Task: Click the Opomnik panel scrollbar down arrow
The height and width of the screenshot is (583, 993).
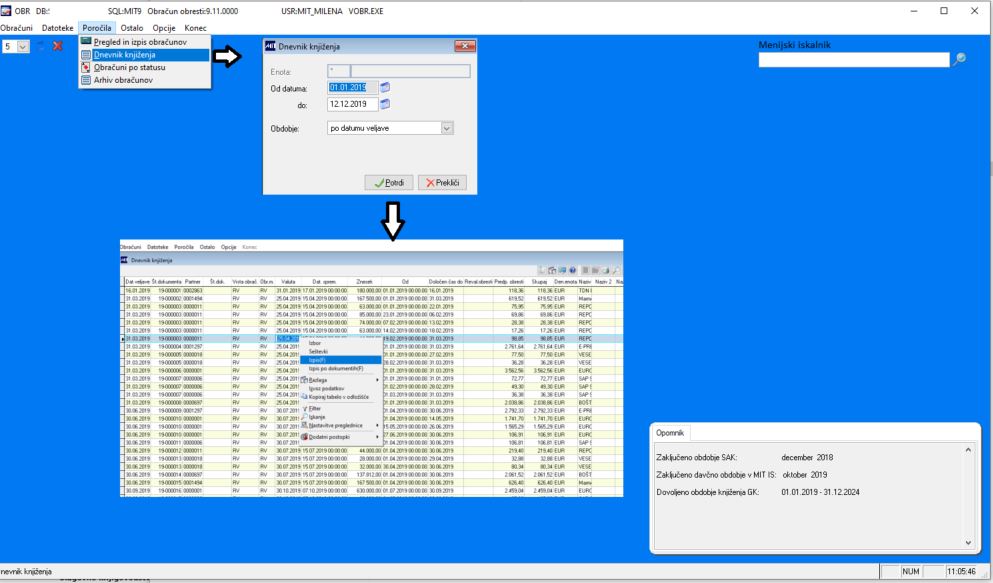Action: (x=968, y=542)
